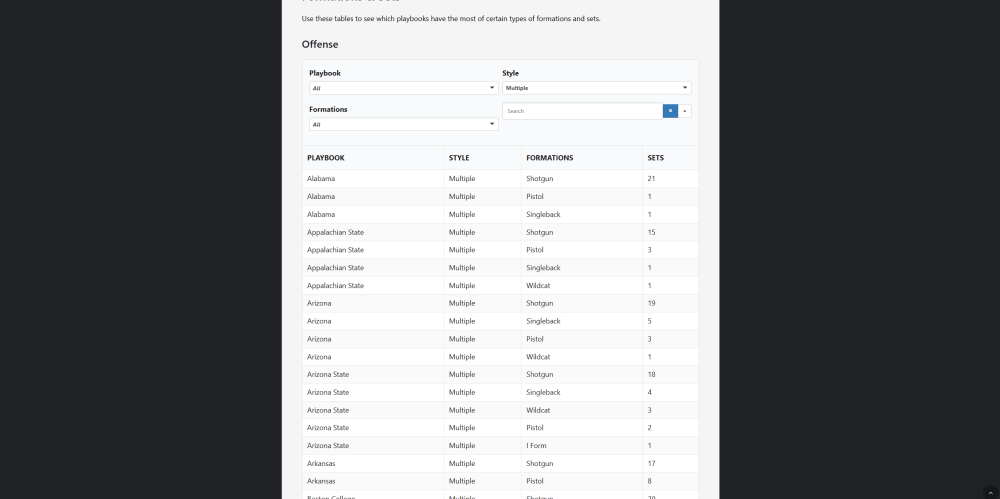The image size is (1000, 499).
Task: Open the first Arizona State playbook link
Action: [x=328, y=374]
